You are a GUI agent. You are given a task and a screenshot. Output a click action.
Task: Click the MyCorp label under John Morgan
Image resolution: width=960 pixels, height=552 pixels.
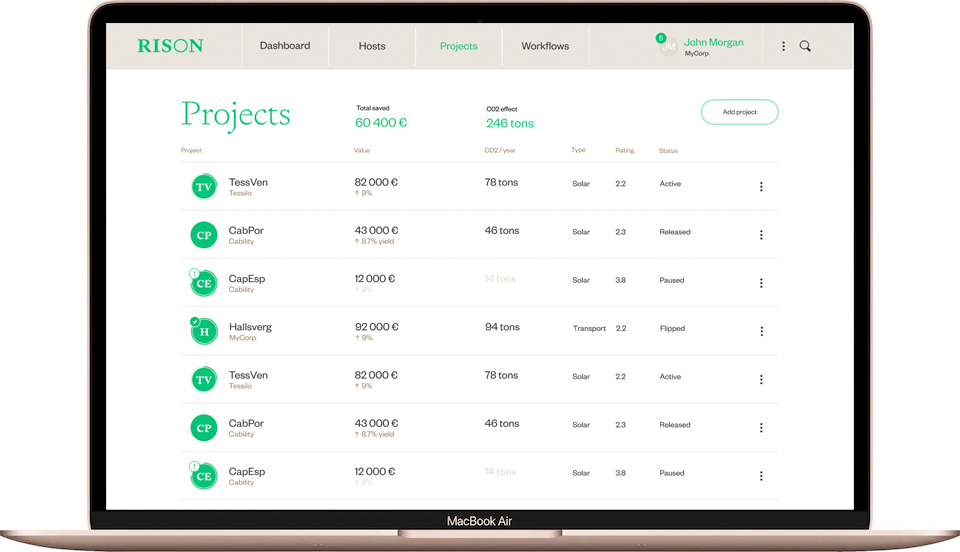pos(697,54)
